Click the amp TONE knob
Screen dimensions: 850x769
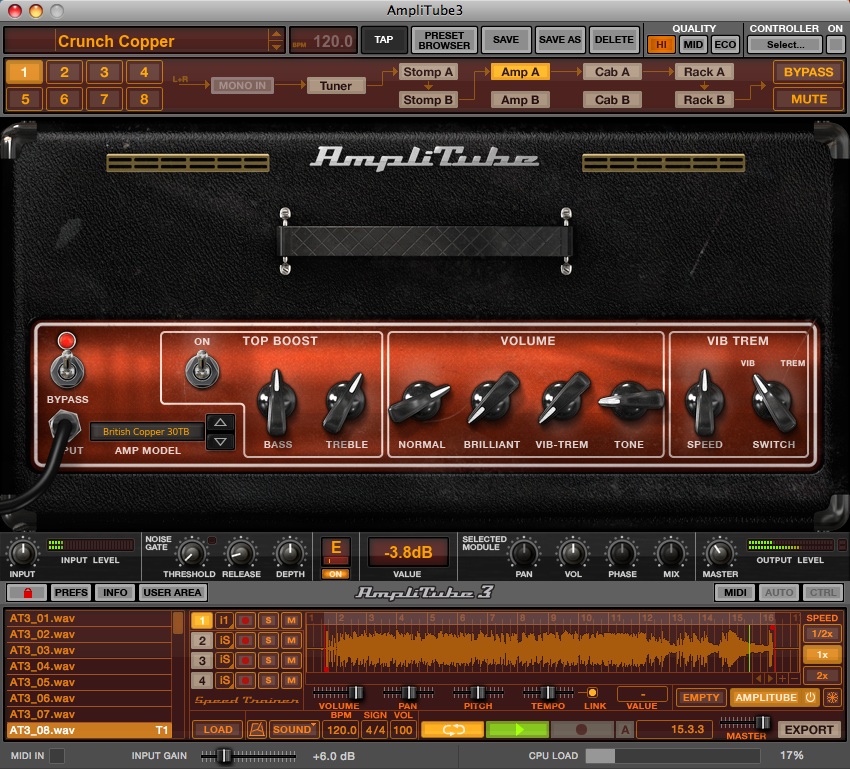tap(630, 401)
